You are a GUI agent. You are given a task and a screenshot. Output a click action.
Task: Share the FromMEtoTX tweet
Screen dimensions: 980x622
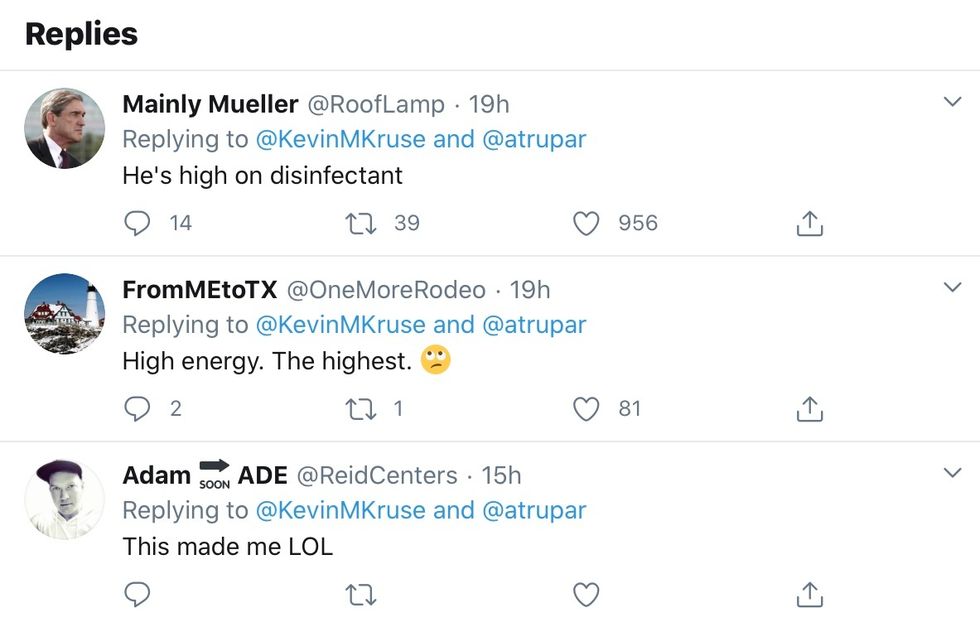point(809,409)
